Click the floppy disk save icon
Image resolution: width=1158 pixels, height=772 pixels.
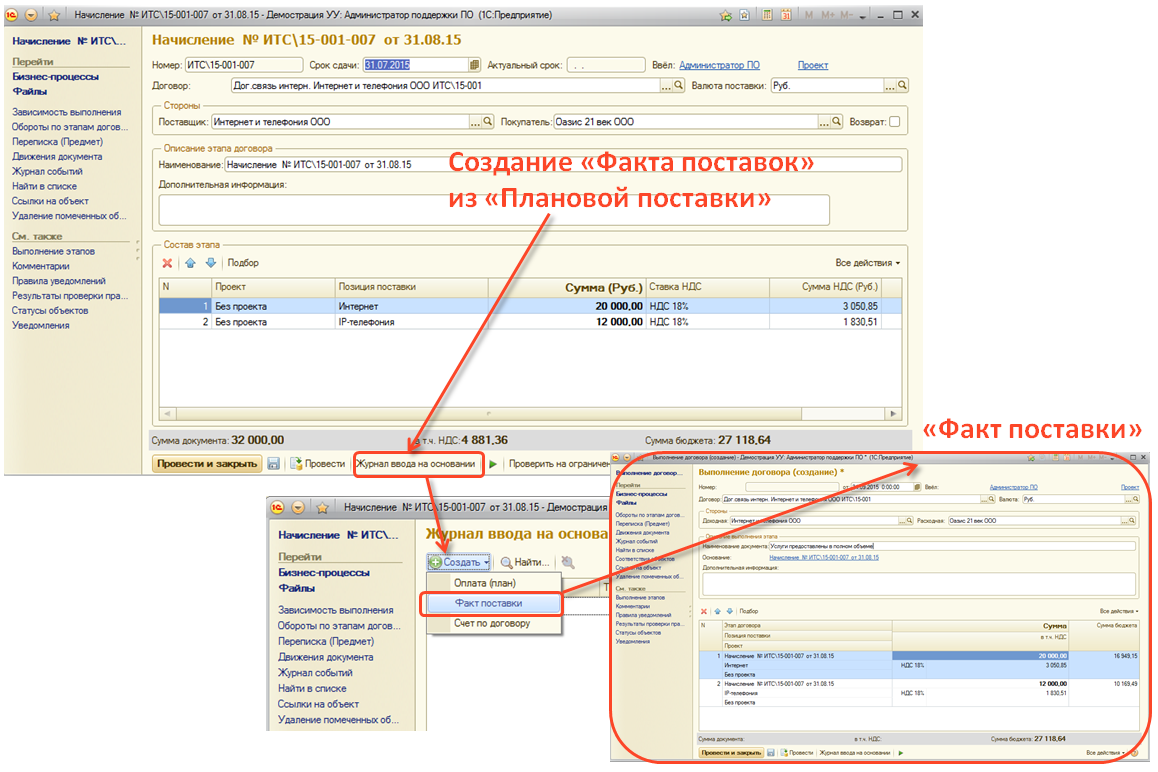pos(273,464)
